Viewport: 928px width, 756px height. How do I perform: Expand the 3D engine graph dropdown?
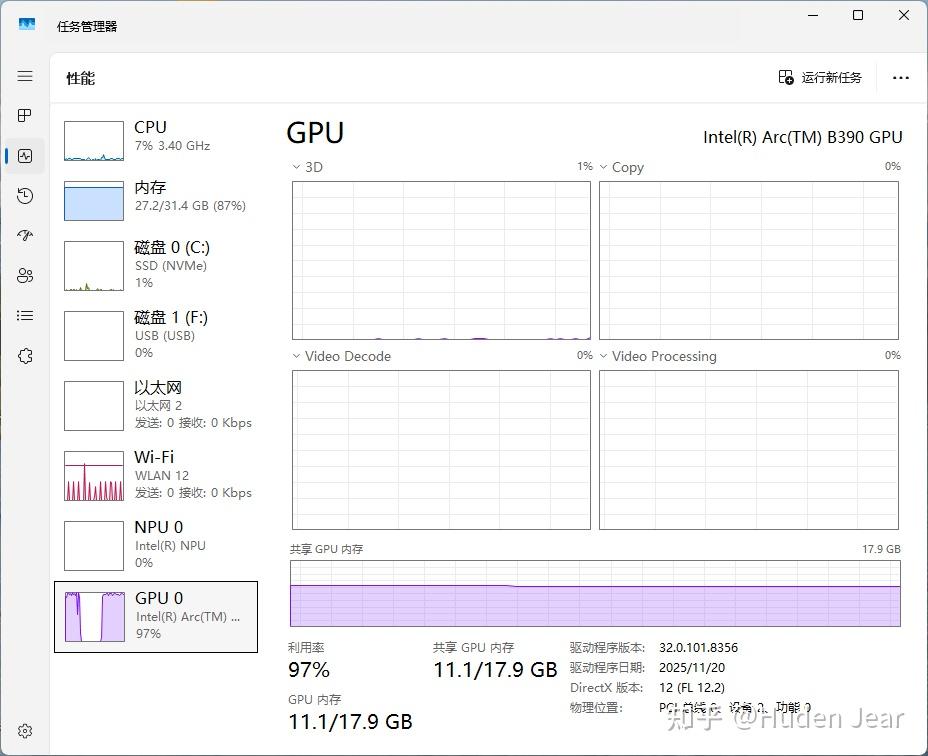297,168
